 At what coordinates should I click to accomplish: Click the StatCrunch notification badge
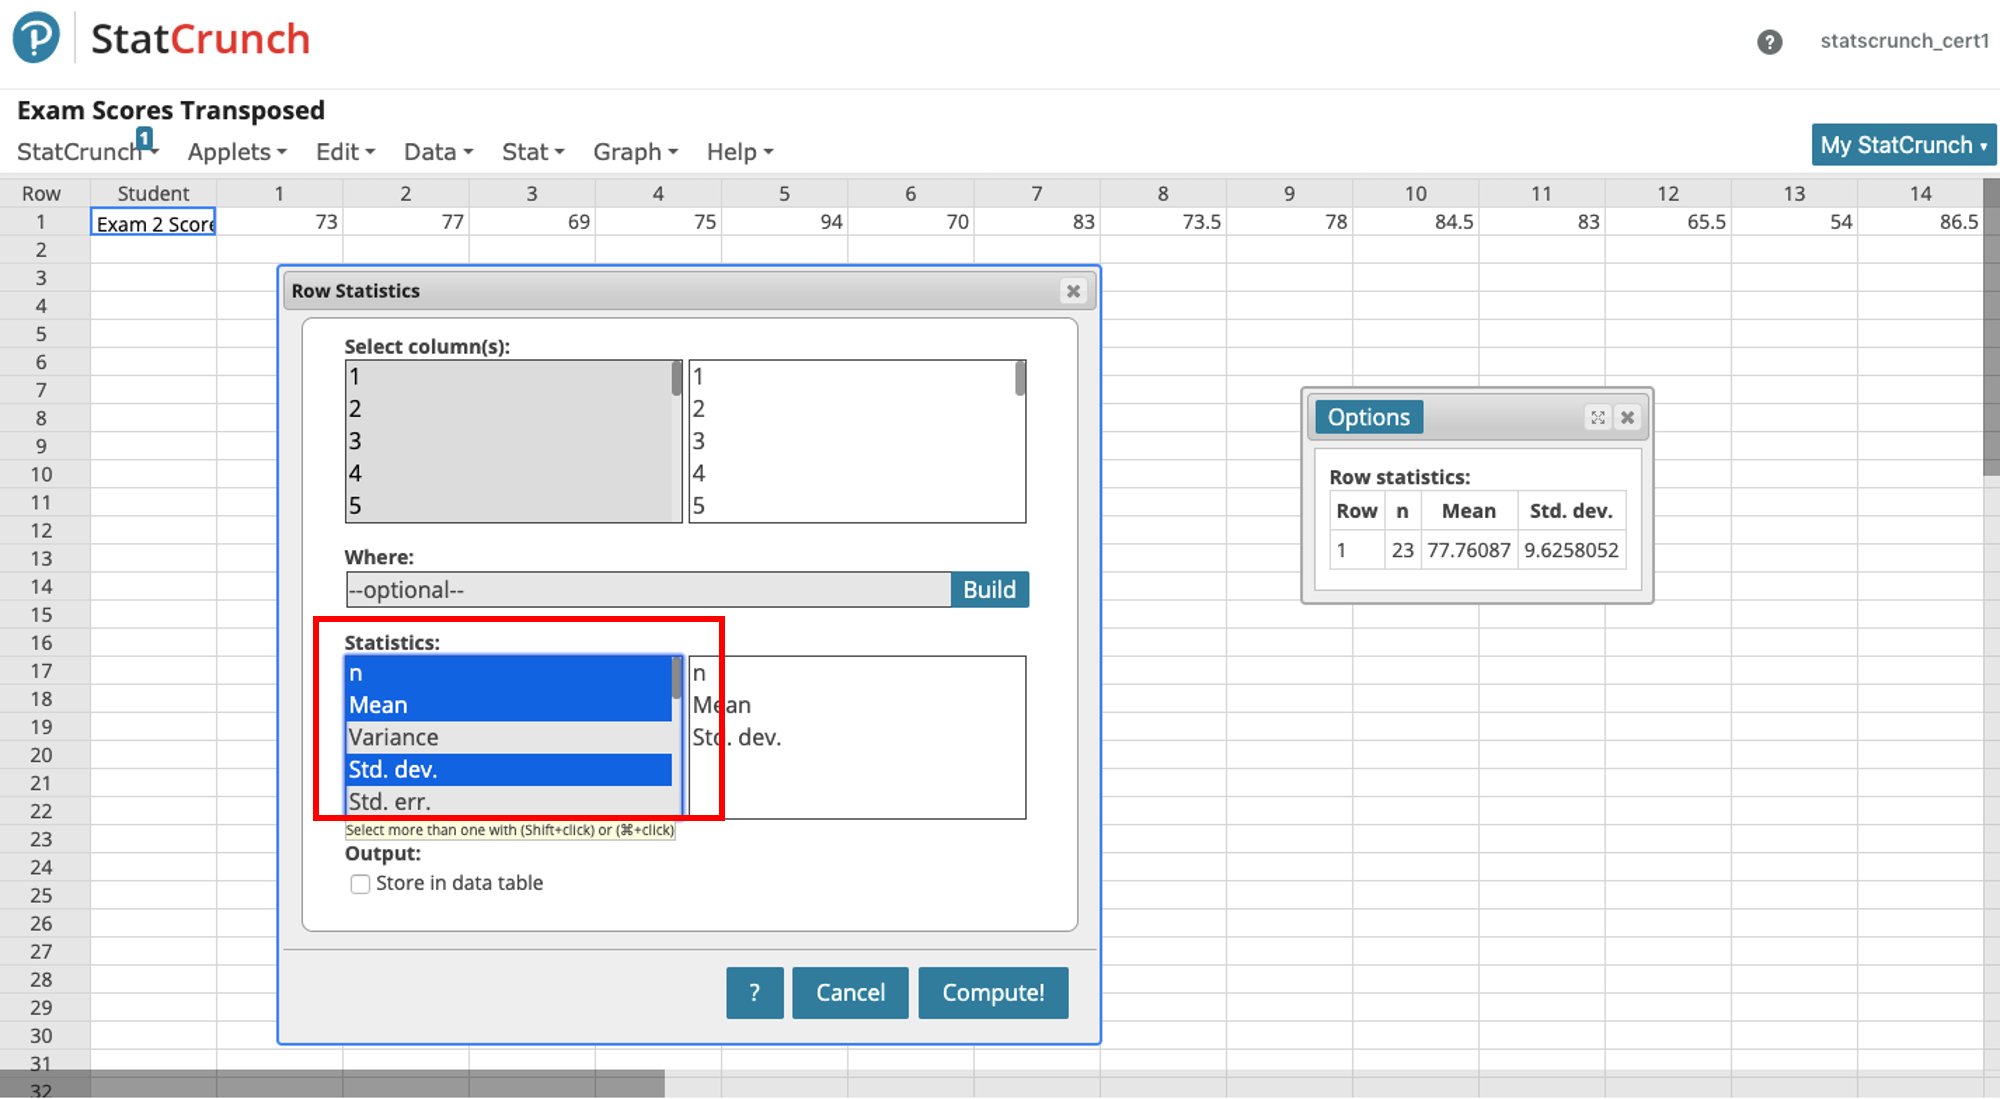click(x=145, y=138)
